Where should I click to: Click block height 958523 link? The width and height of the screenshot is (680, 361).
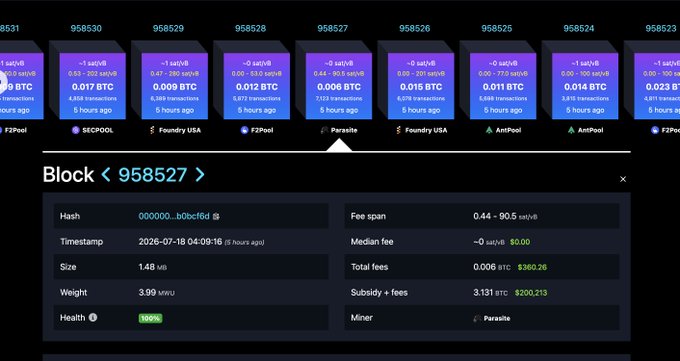click(661, 29)
